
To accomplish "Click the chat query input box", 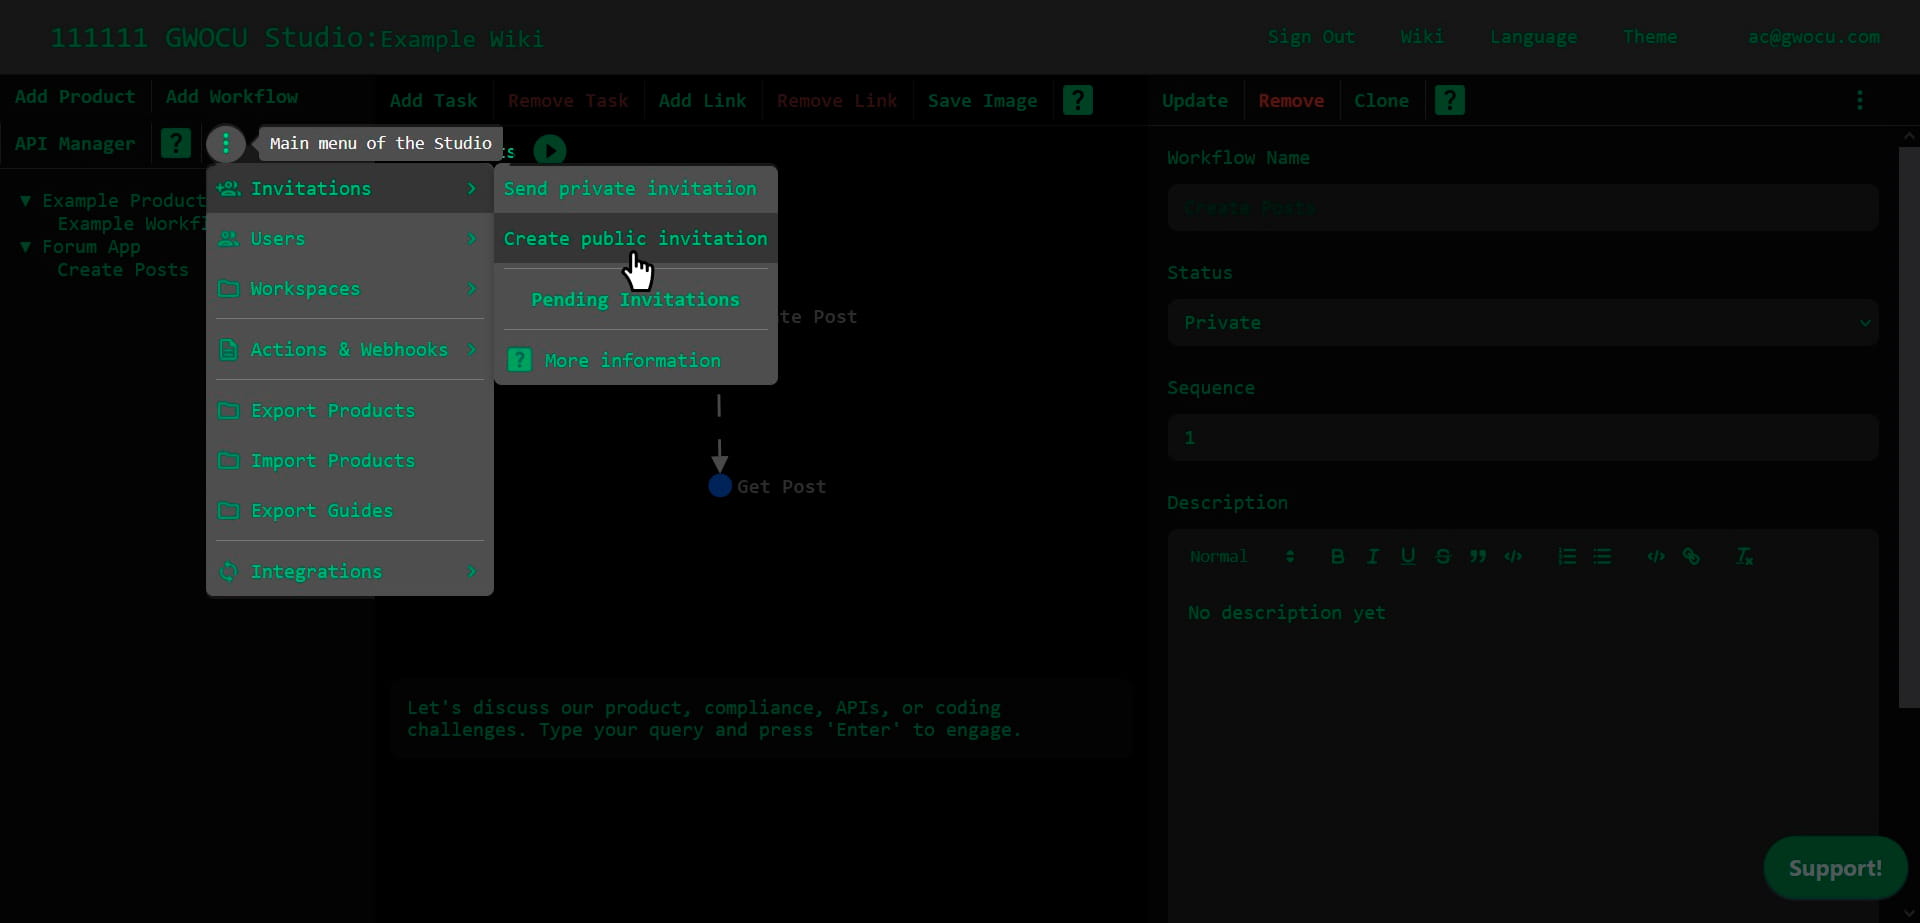I will coord(760,719).
